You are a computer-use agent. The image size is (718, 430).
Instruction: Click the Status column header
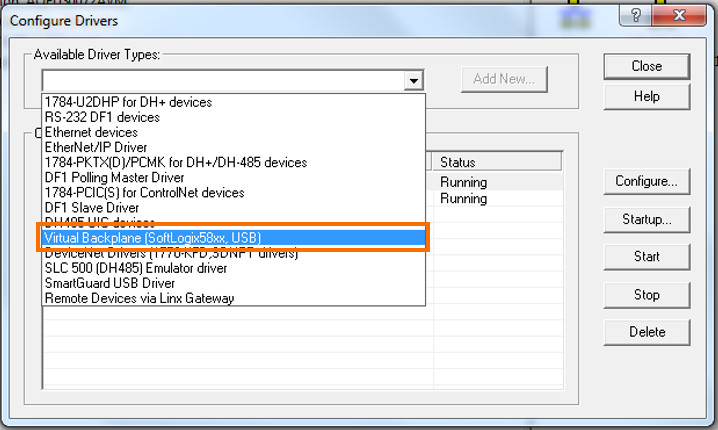coord(497,162)
